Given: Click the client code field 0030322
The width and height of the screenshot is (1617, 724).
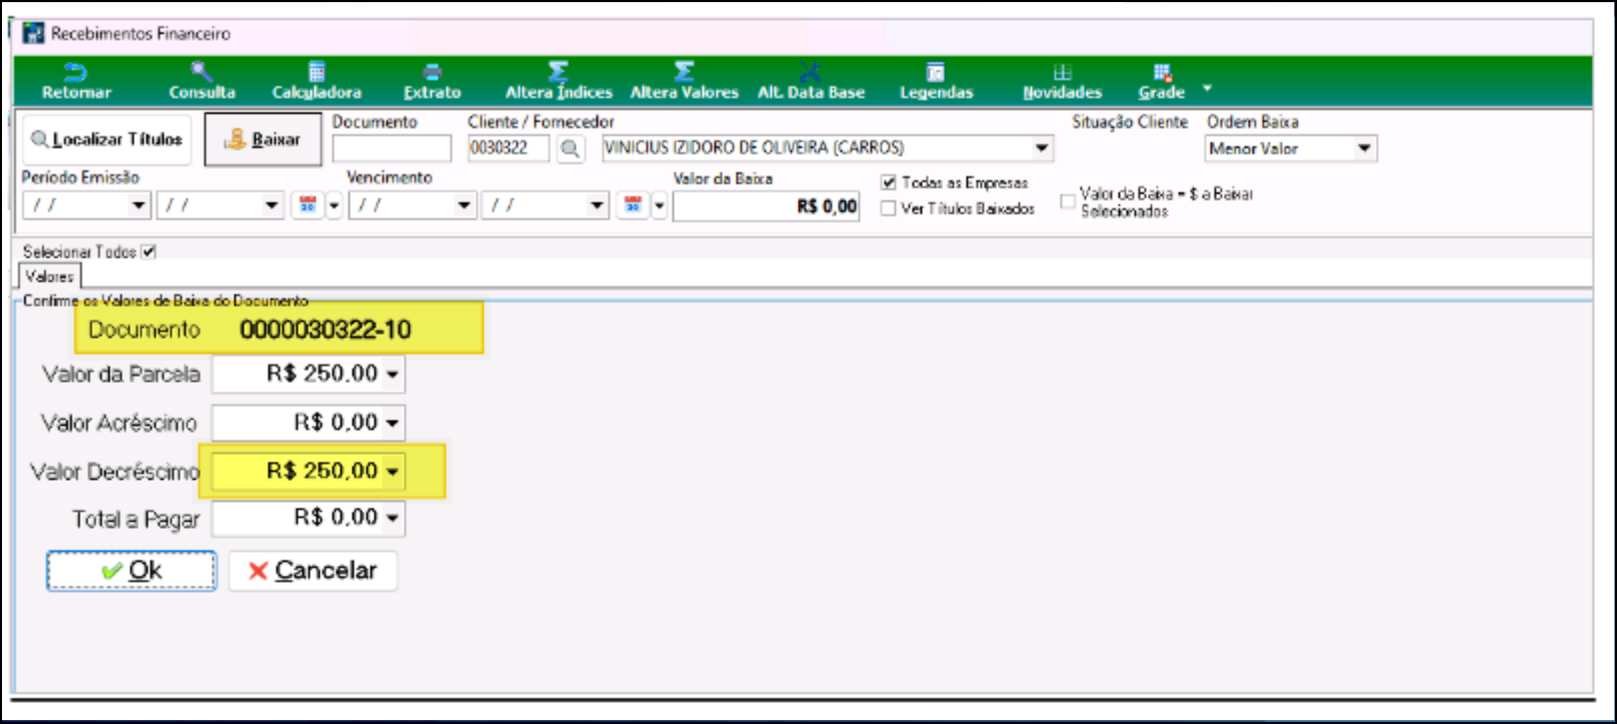Looking at the screenshot, I should pyautogui.click(x=508, y=148).
